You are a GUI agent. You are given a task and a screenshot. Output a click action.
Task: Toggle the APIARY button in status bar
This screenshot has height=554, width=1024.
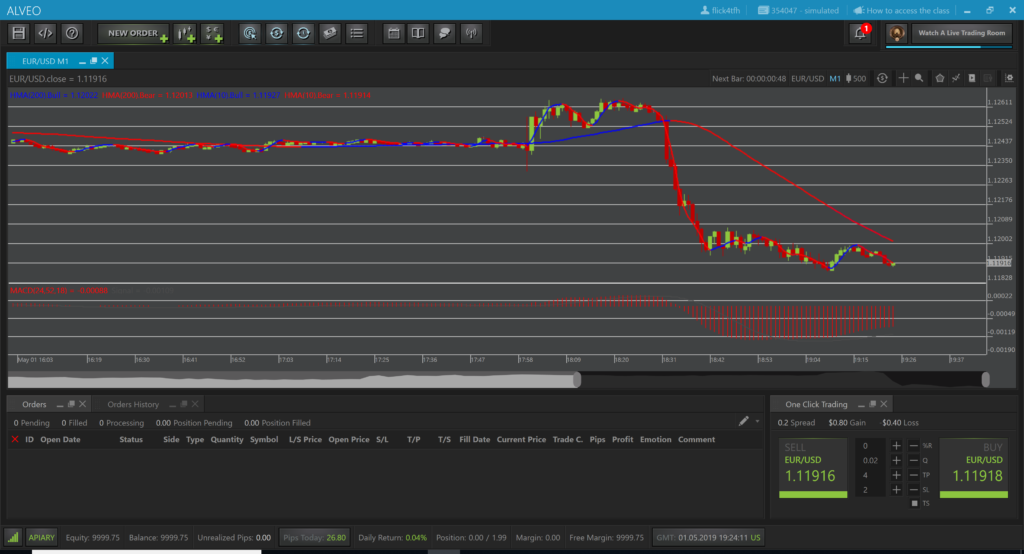(41, 537)
